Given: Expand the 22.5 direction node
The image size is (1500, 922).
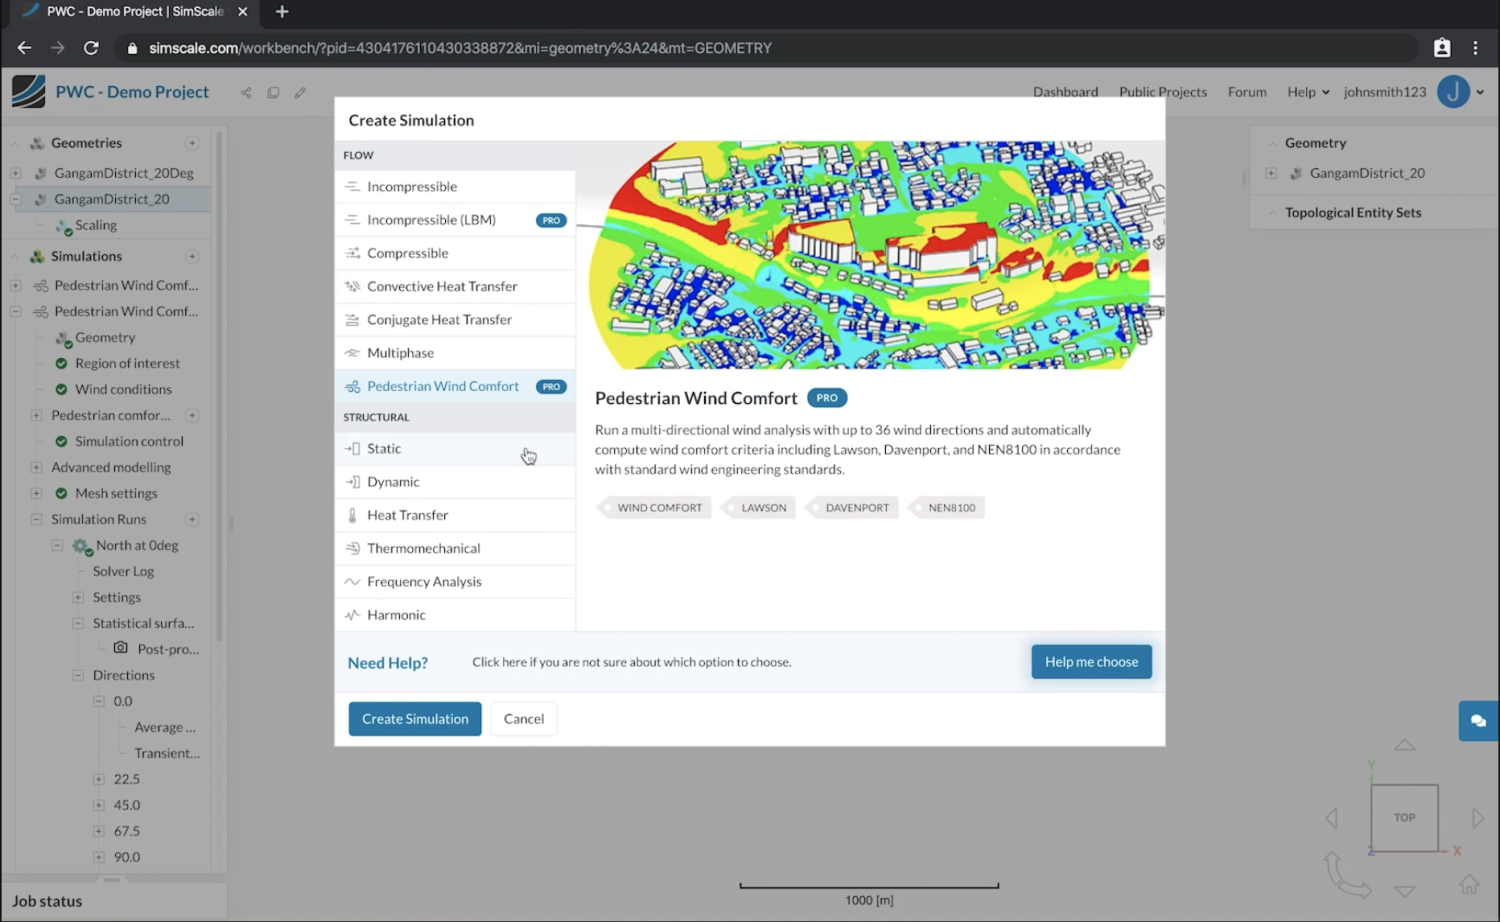Looking at the screenshot, I should tap(98, 779).
